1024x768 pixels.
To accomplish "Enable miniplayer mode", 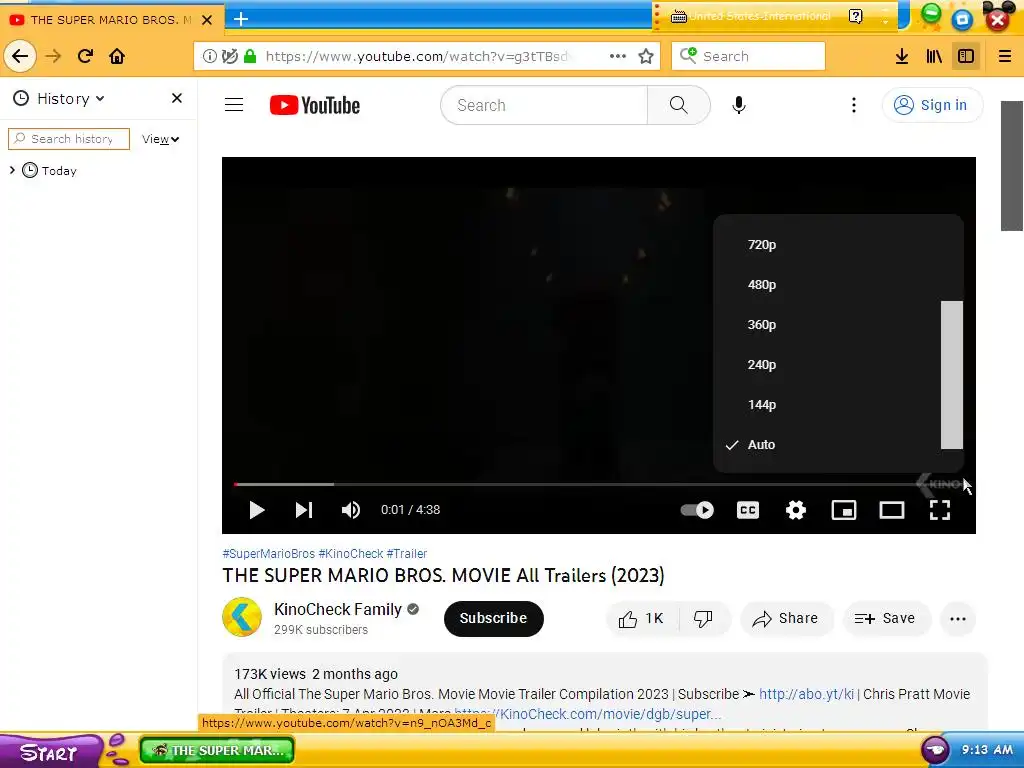I will pos(844,510).
